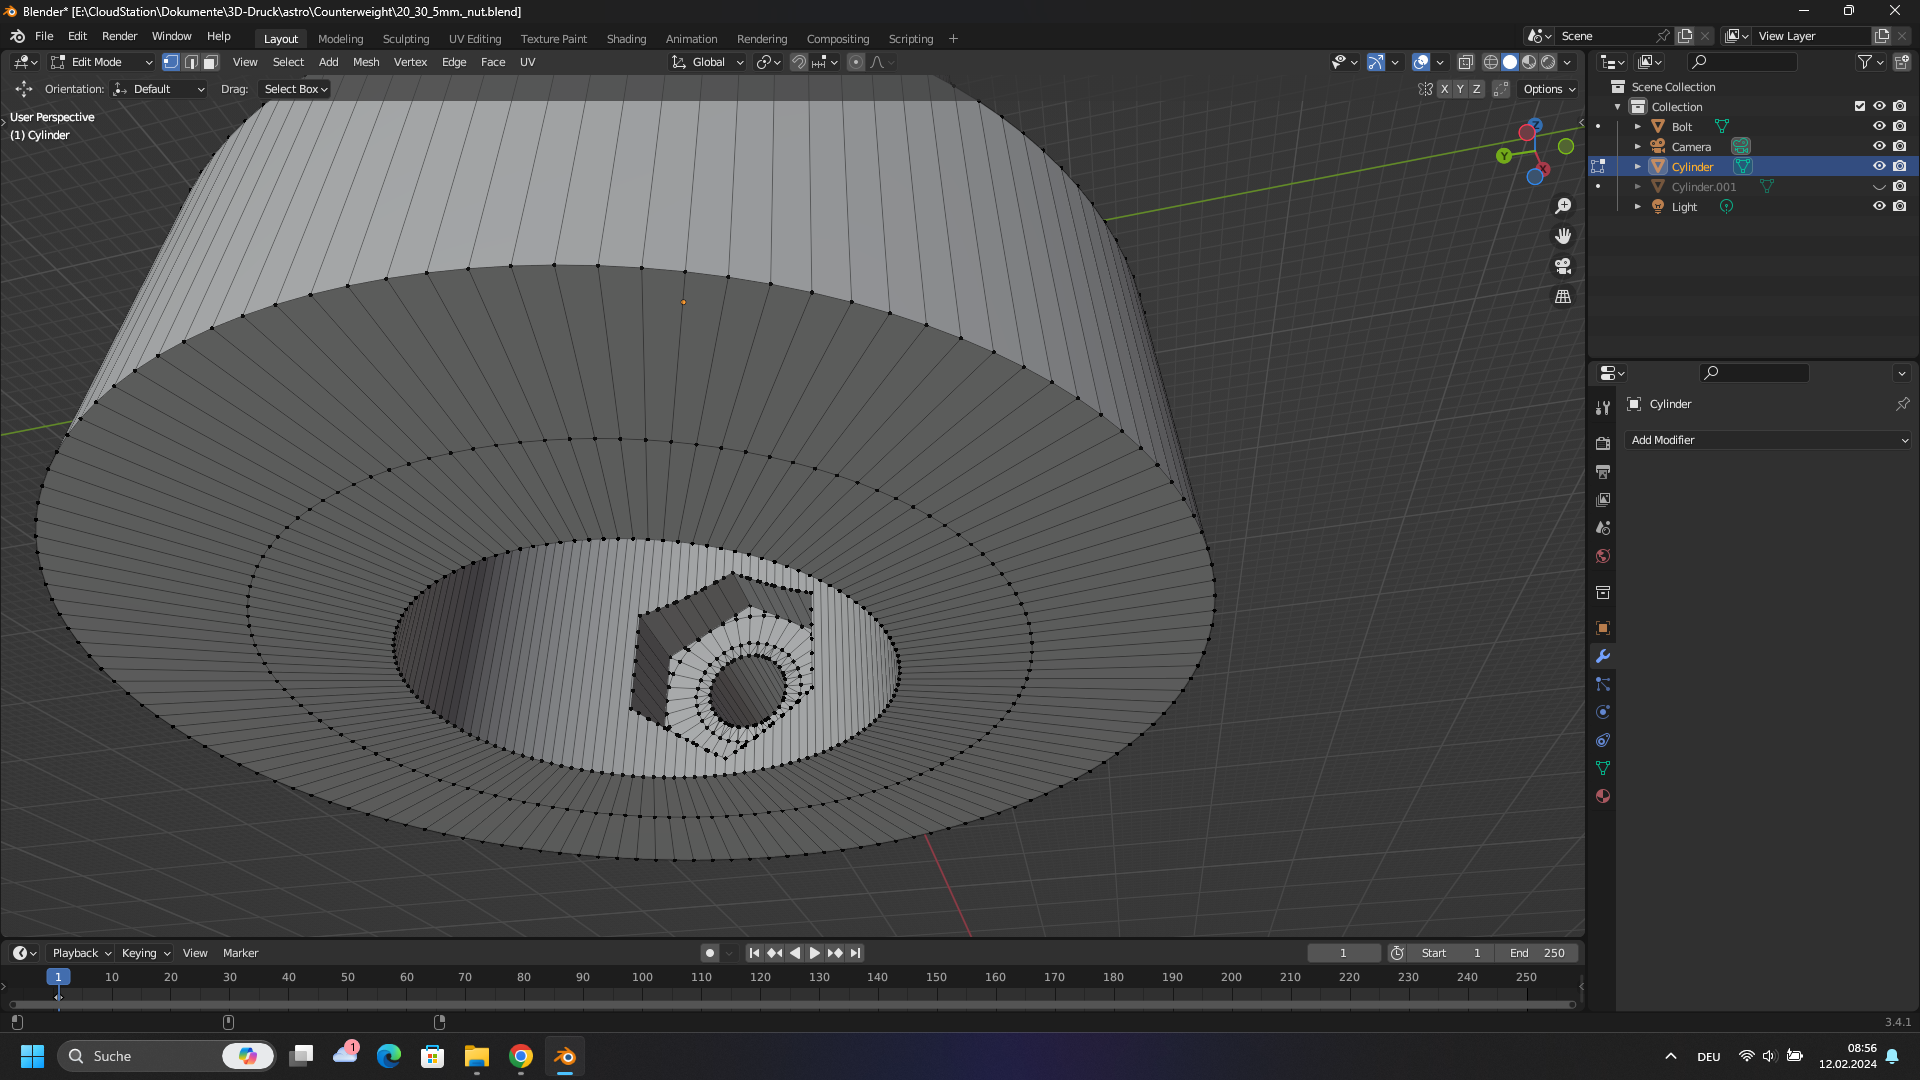Viewport: 1920px width, 1080px height.
Task: Hide the Light object in viewport
Action: [x=1879, y=207]
